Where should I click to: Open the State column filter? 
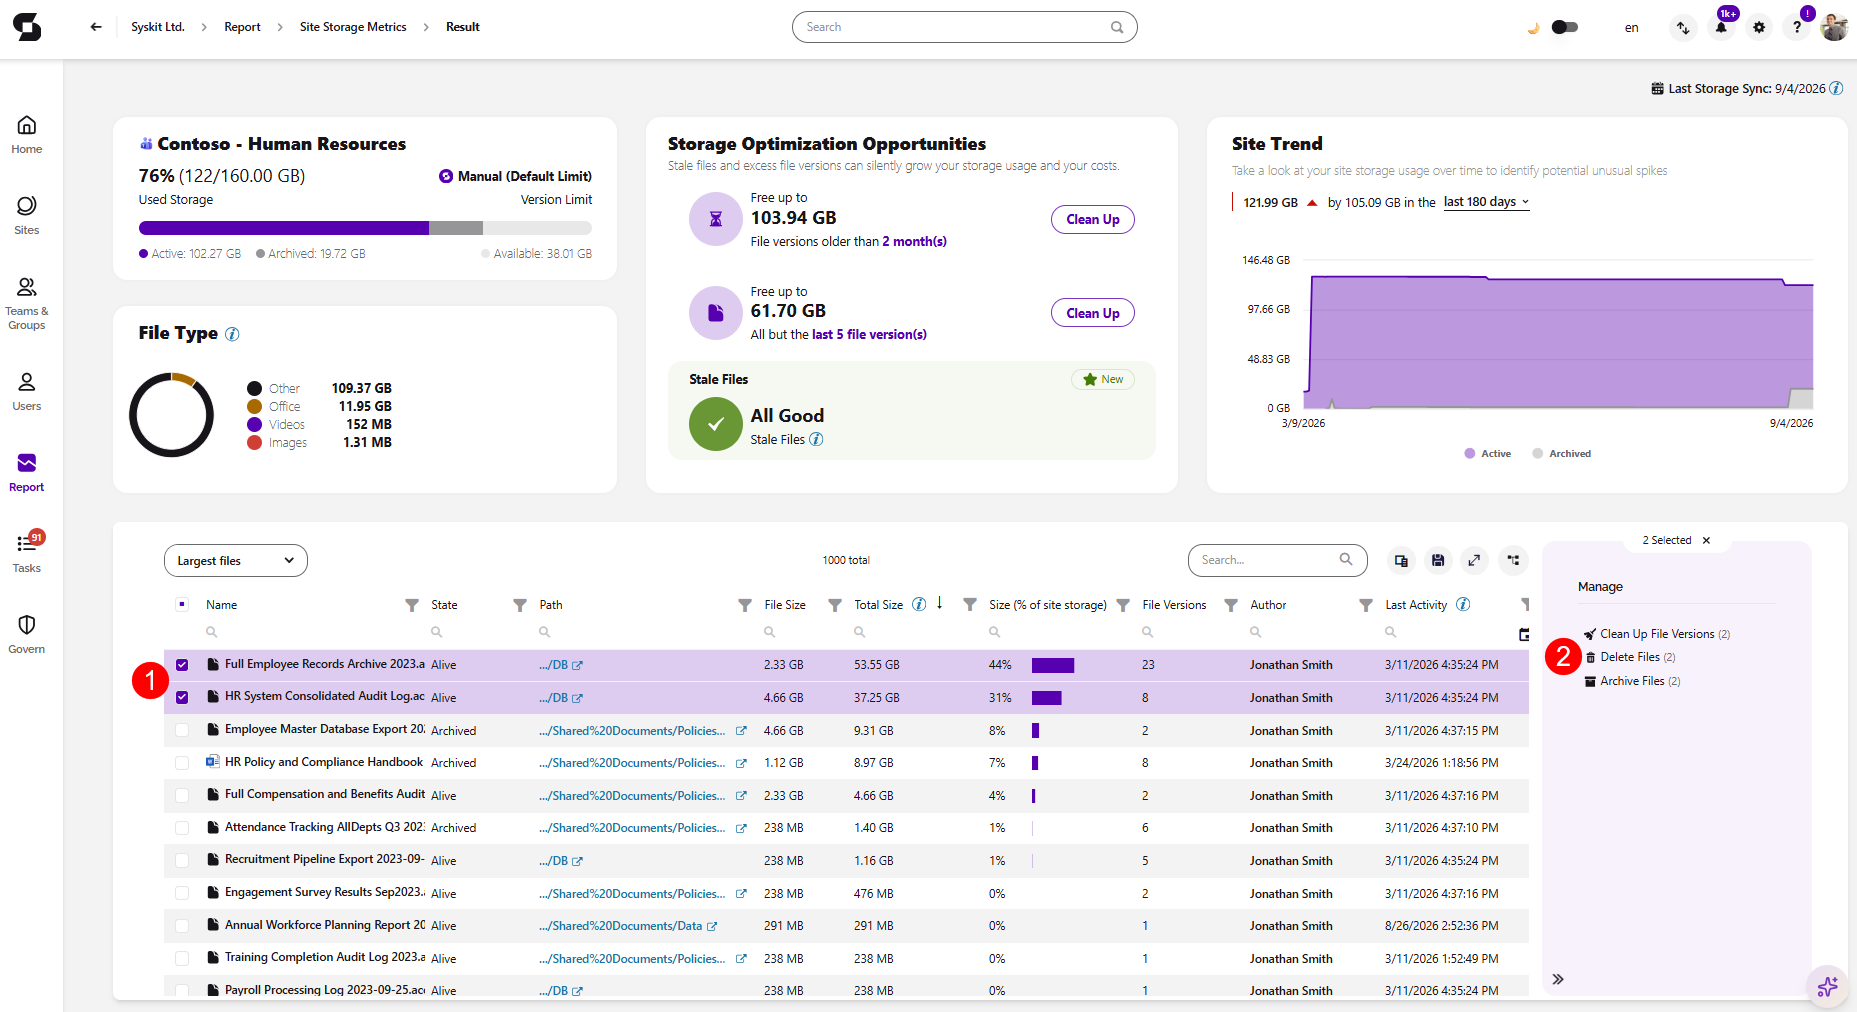pos(520,605)
